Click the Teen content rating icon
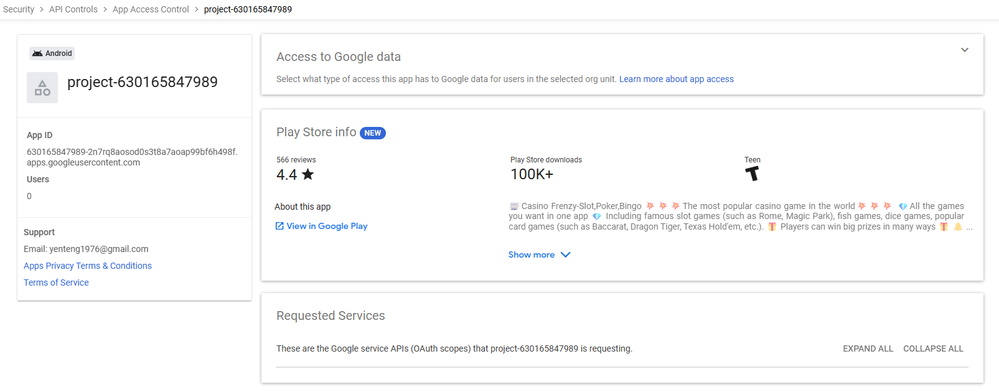999x392 pixels. click(x=752, y=174)
